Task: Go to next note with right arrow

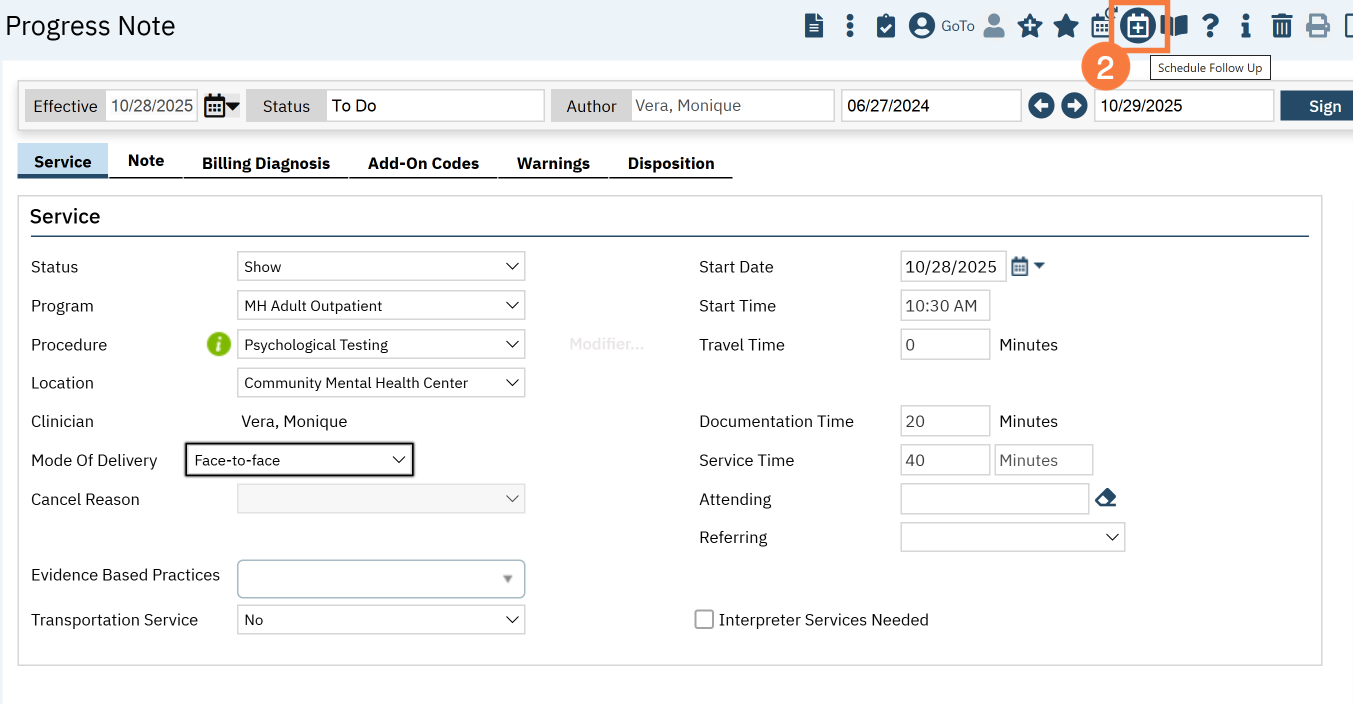Action: point(1074,106)
